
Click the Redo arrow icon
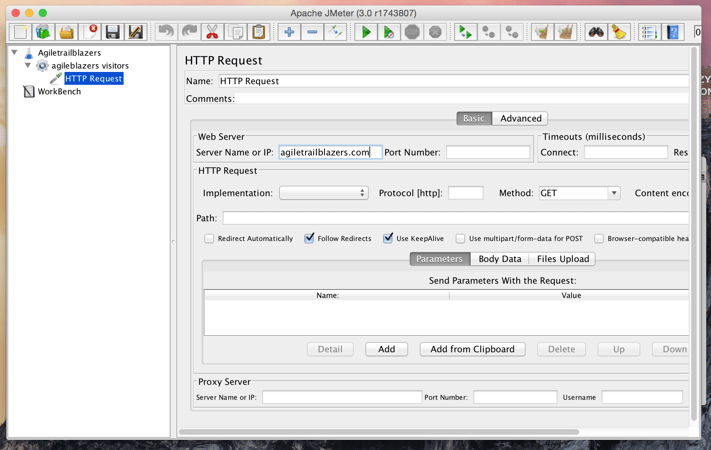coord(189,32)
